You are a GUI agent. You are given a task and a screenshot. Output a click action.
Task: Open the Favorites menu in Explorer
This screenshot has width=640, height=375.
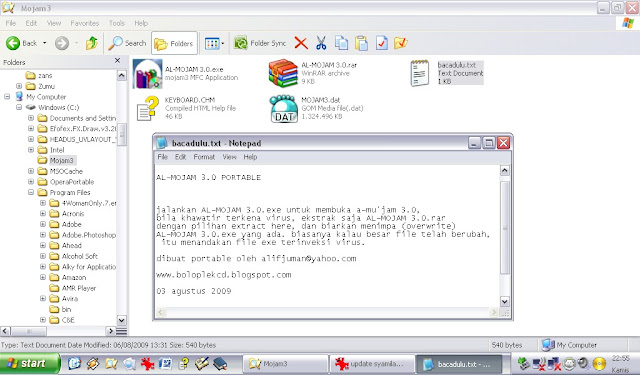coord(84,23)
